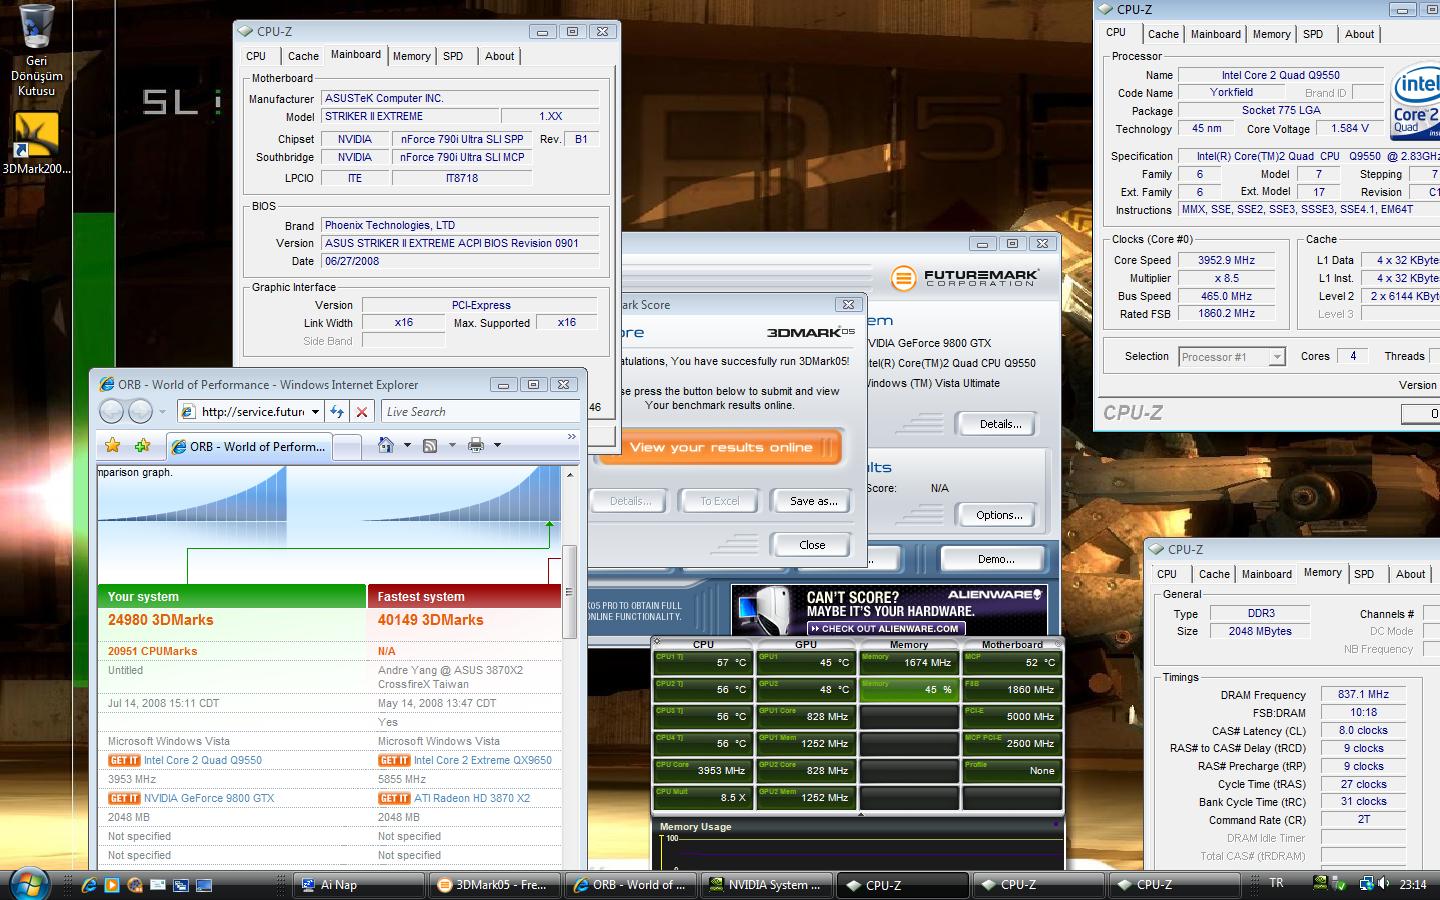Click the Internet Explorer vertical scrollbar thumb
1440x900 pixels.
click(569, 594)
